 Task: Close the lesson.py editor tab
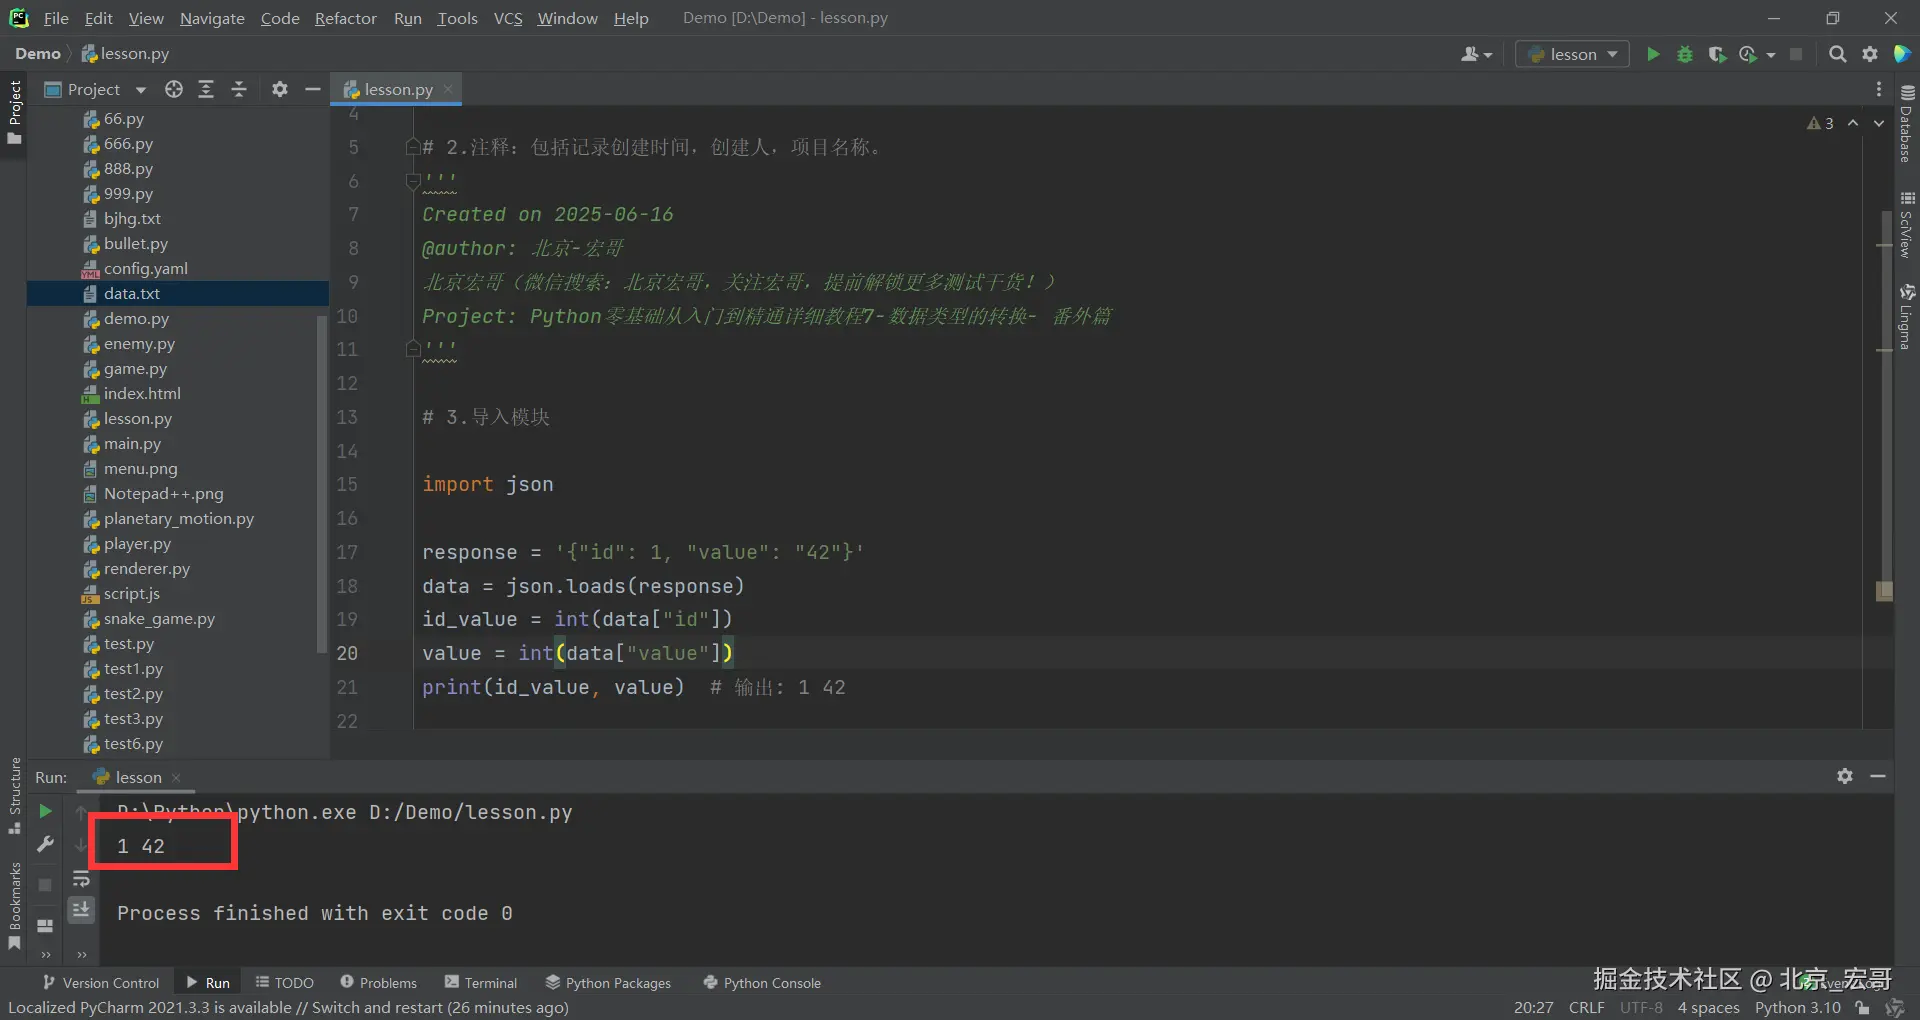click(448, 89)
